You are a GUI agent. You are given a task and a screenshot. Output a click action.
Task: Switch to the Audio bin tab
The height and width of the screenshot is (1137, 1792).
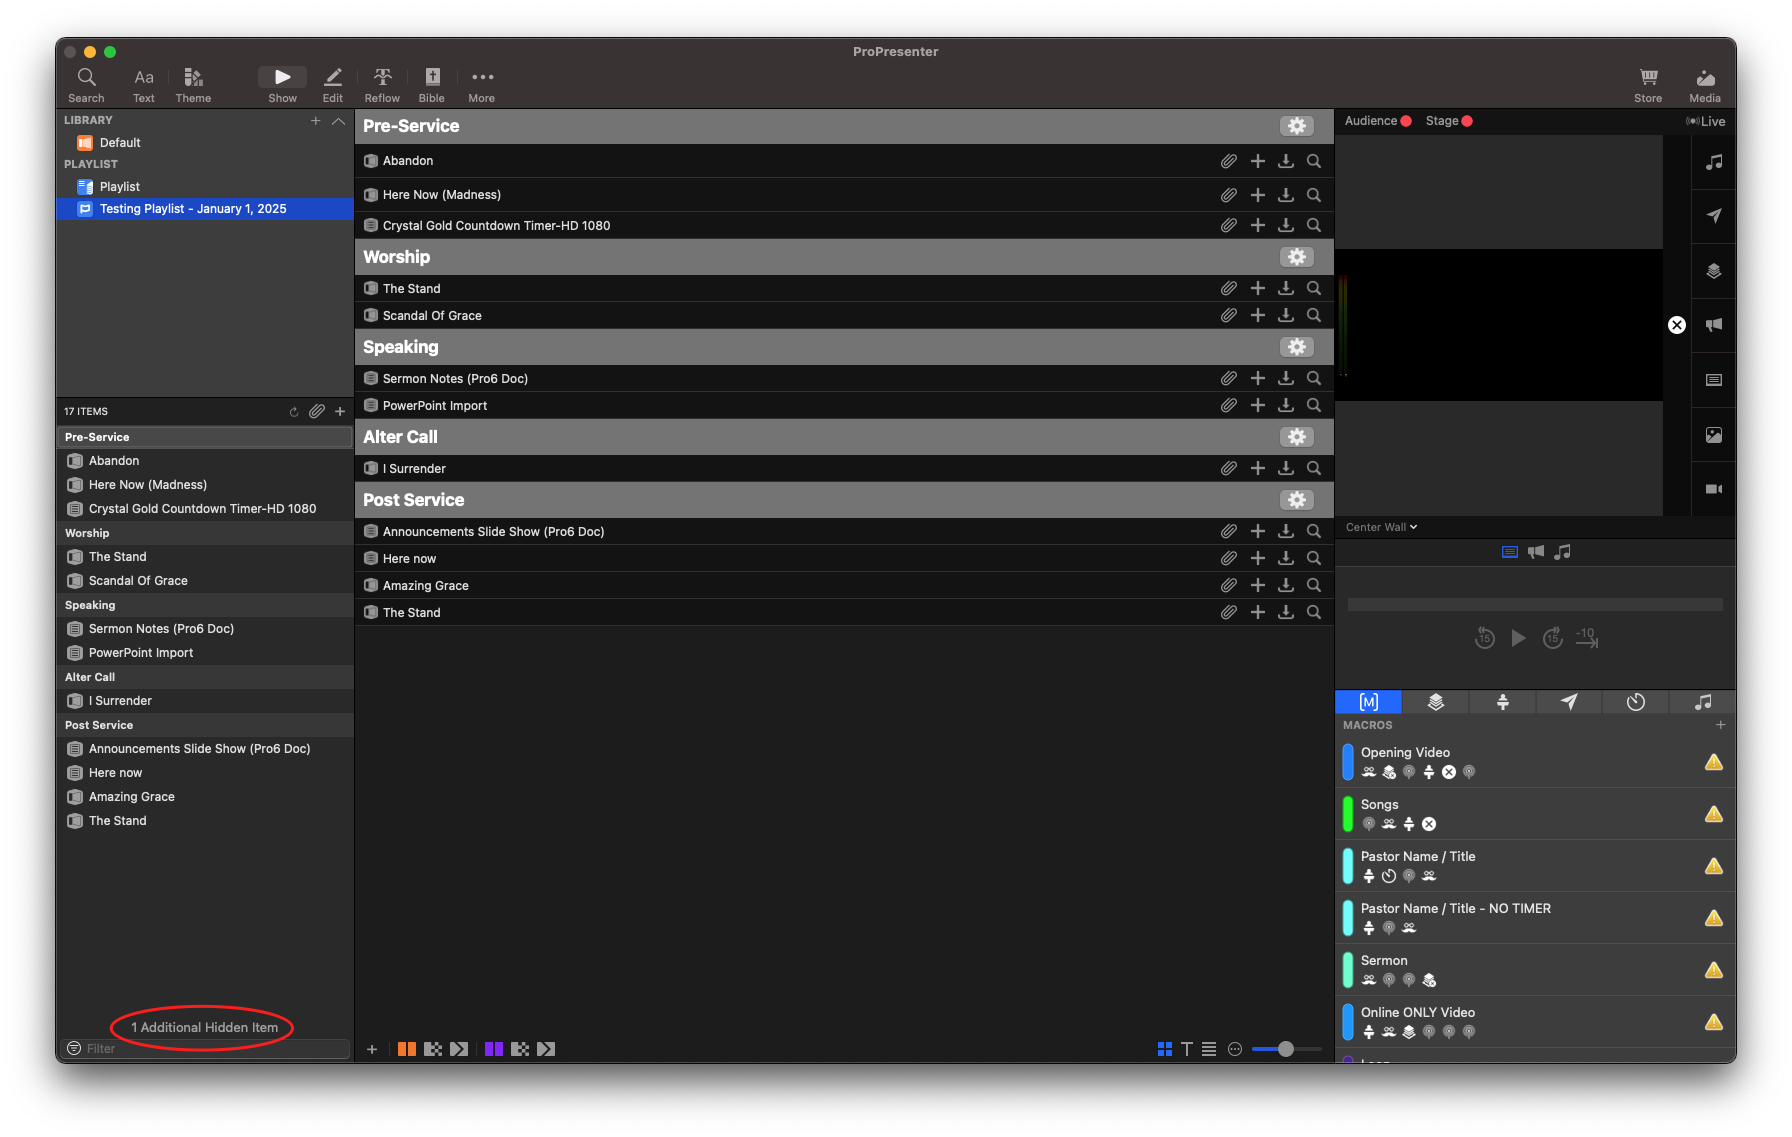click(1703, 702)
